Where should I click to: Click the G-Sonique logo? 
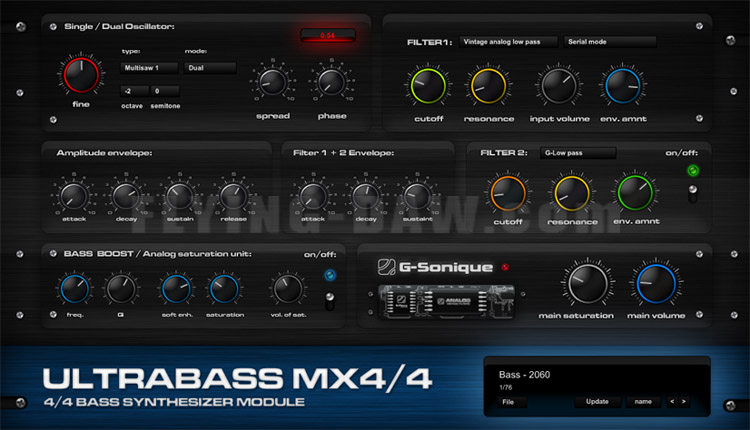coord(435,267)
